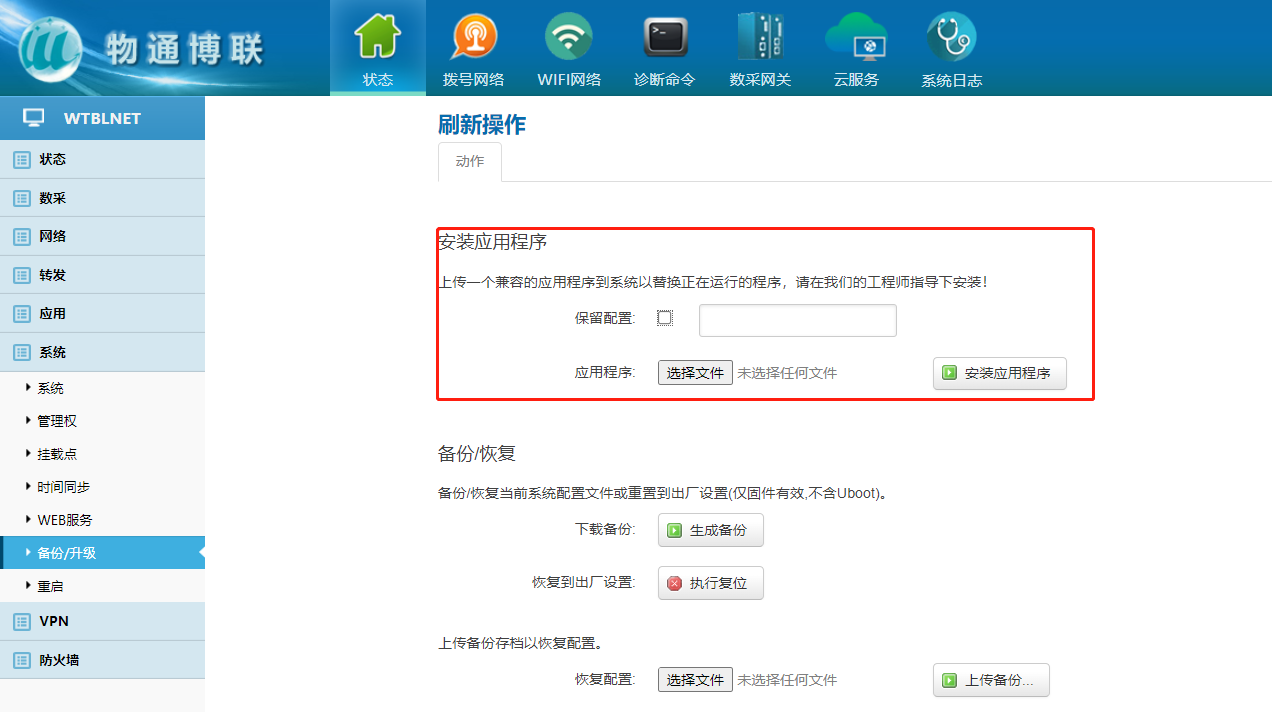
Task: Click the 安装应用程序 button
Action: coord(999,373)
